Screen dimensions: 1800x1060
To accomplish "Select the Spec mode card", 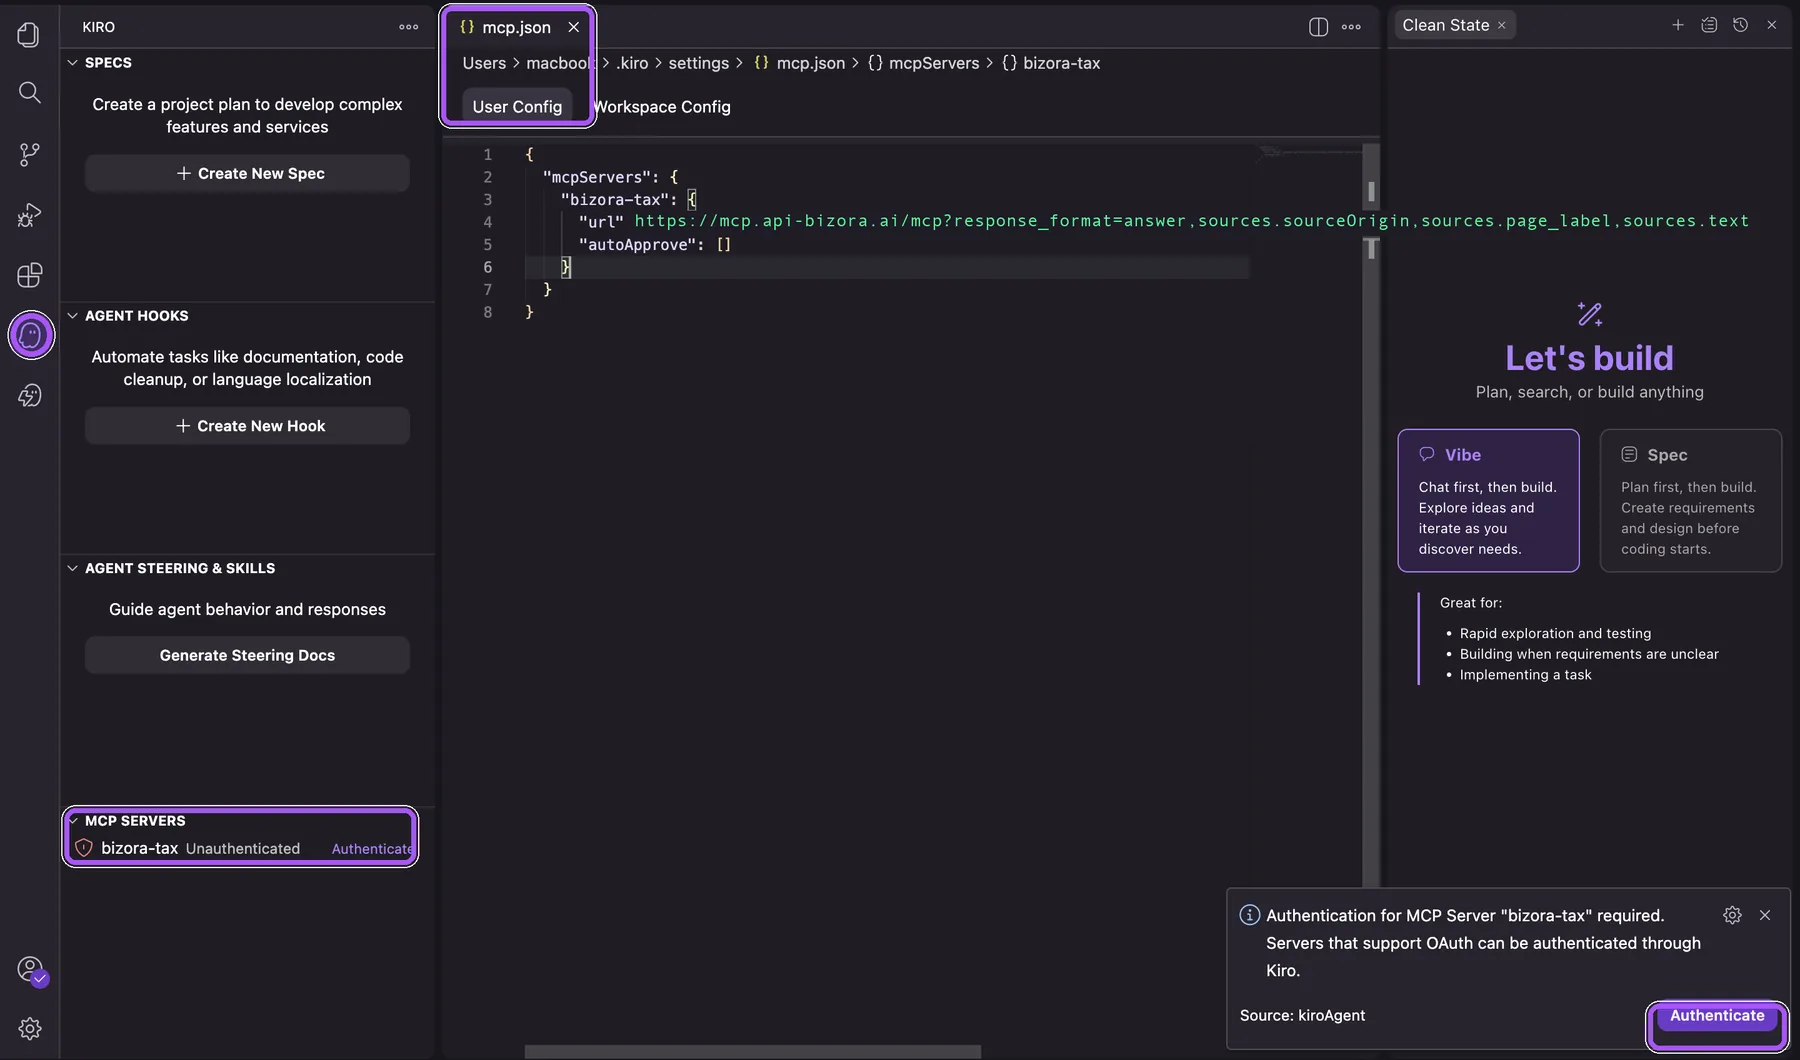I will point(1690,501).
